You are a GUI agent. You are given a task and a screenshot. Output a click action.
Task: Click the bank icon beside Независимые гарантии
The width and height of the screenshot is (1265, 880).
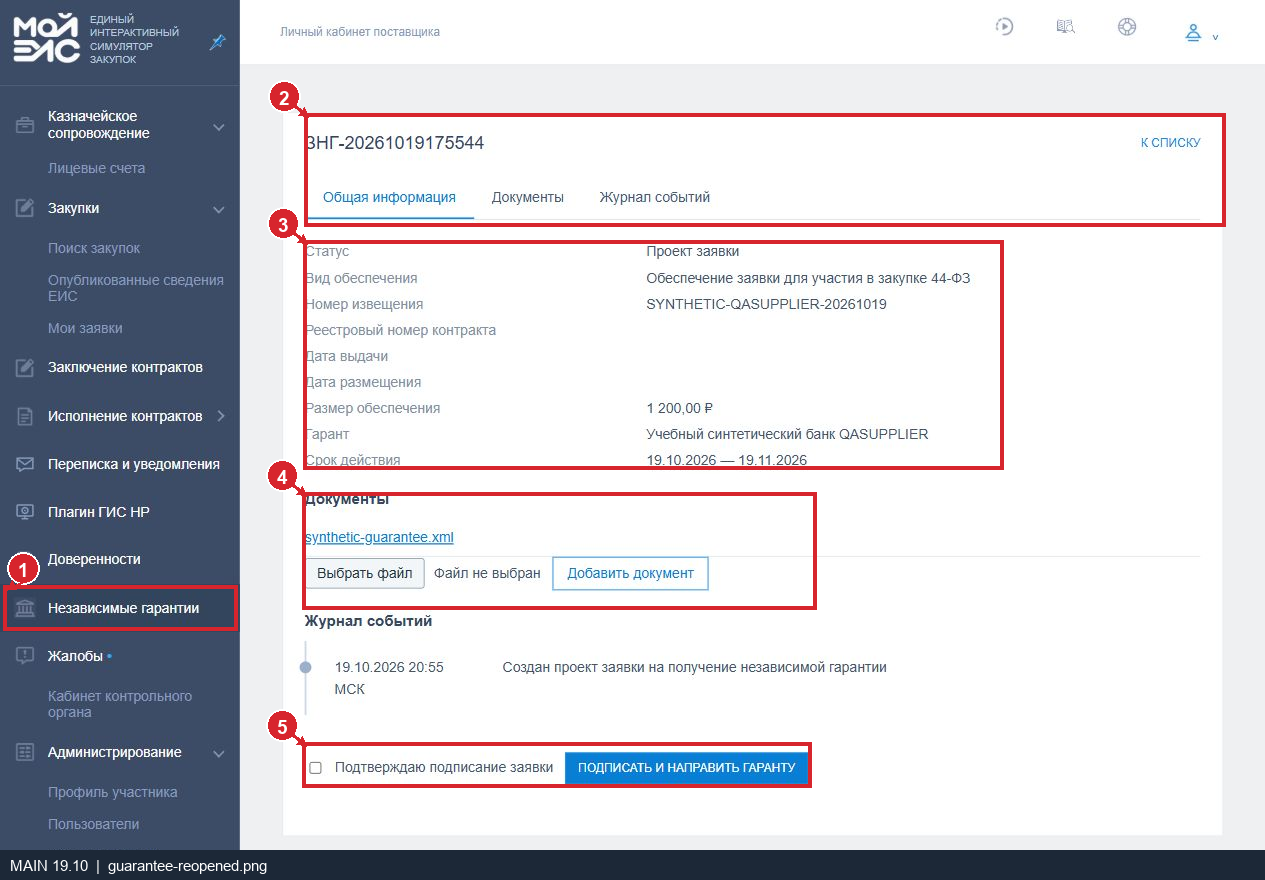tap(25, 608)
